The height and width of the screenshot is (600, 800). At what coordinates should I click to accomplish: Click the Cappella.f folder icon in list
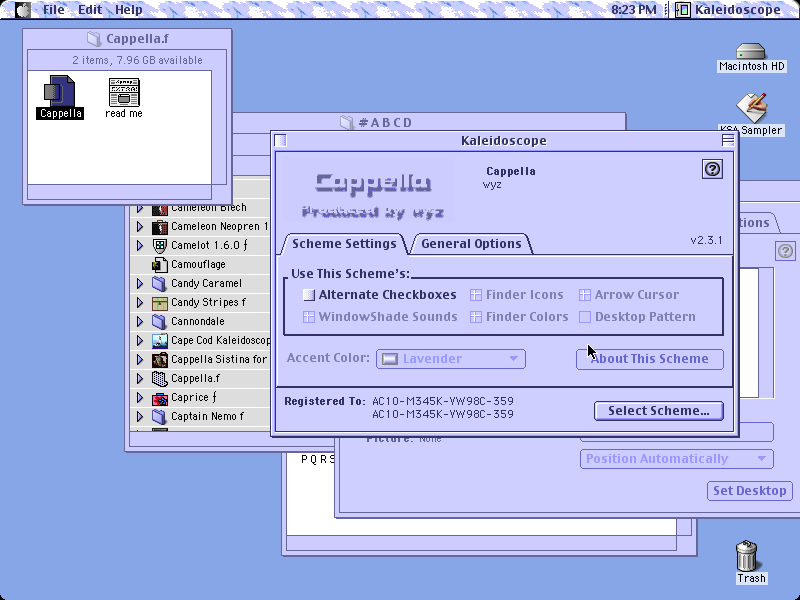[x=160, y=379]
